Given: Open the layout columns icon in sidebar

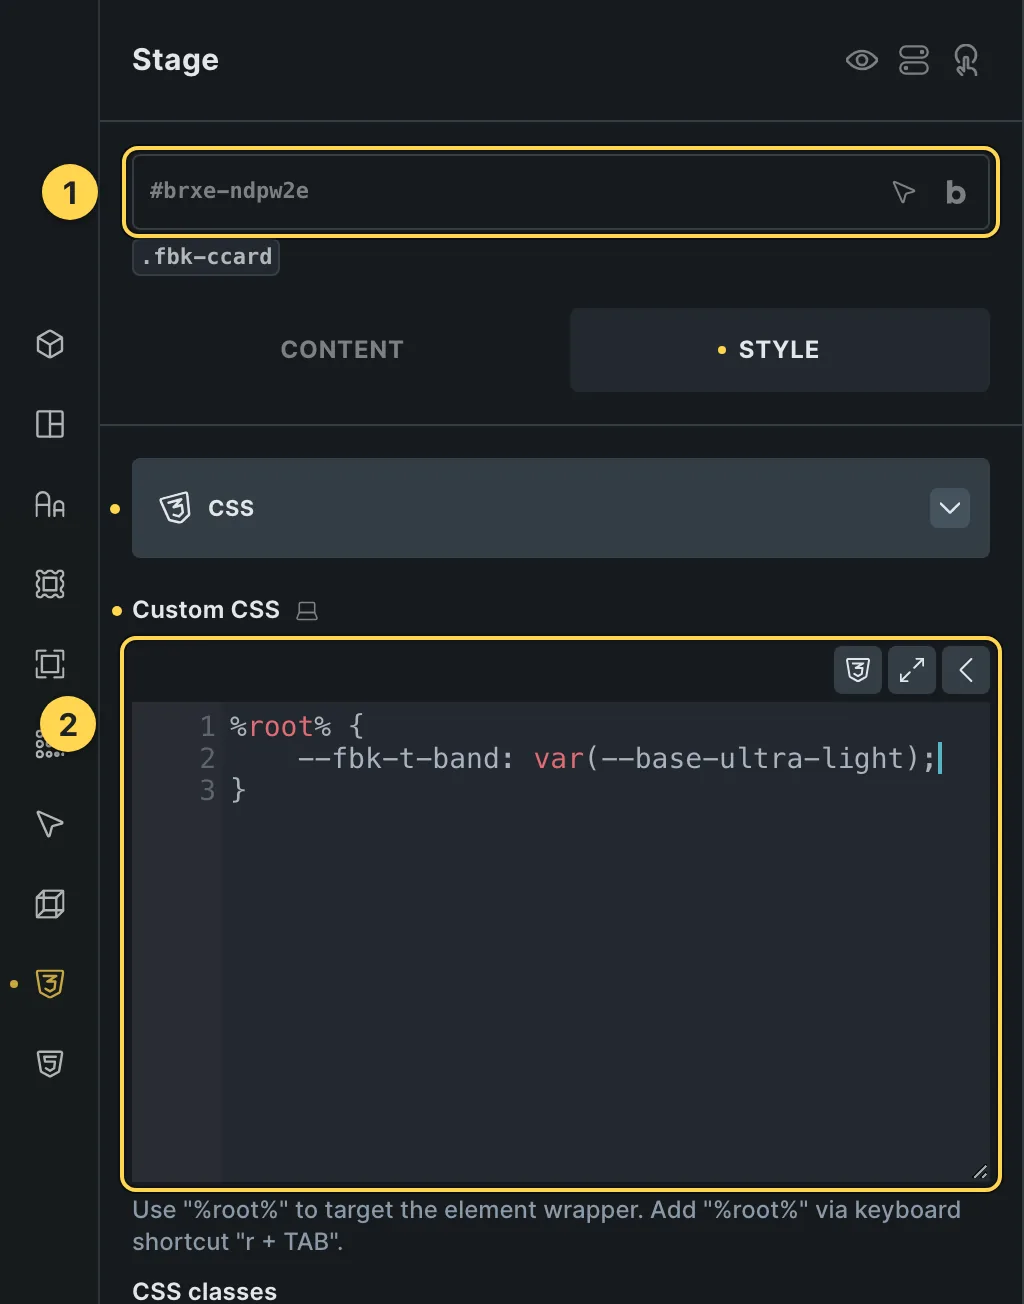Looking at the screenshot, I should 50,424.
